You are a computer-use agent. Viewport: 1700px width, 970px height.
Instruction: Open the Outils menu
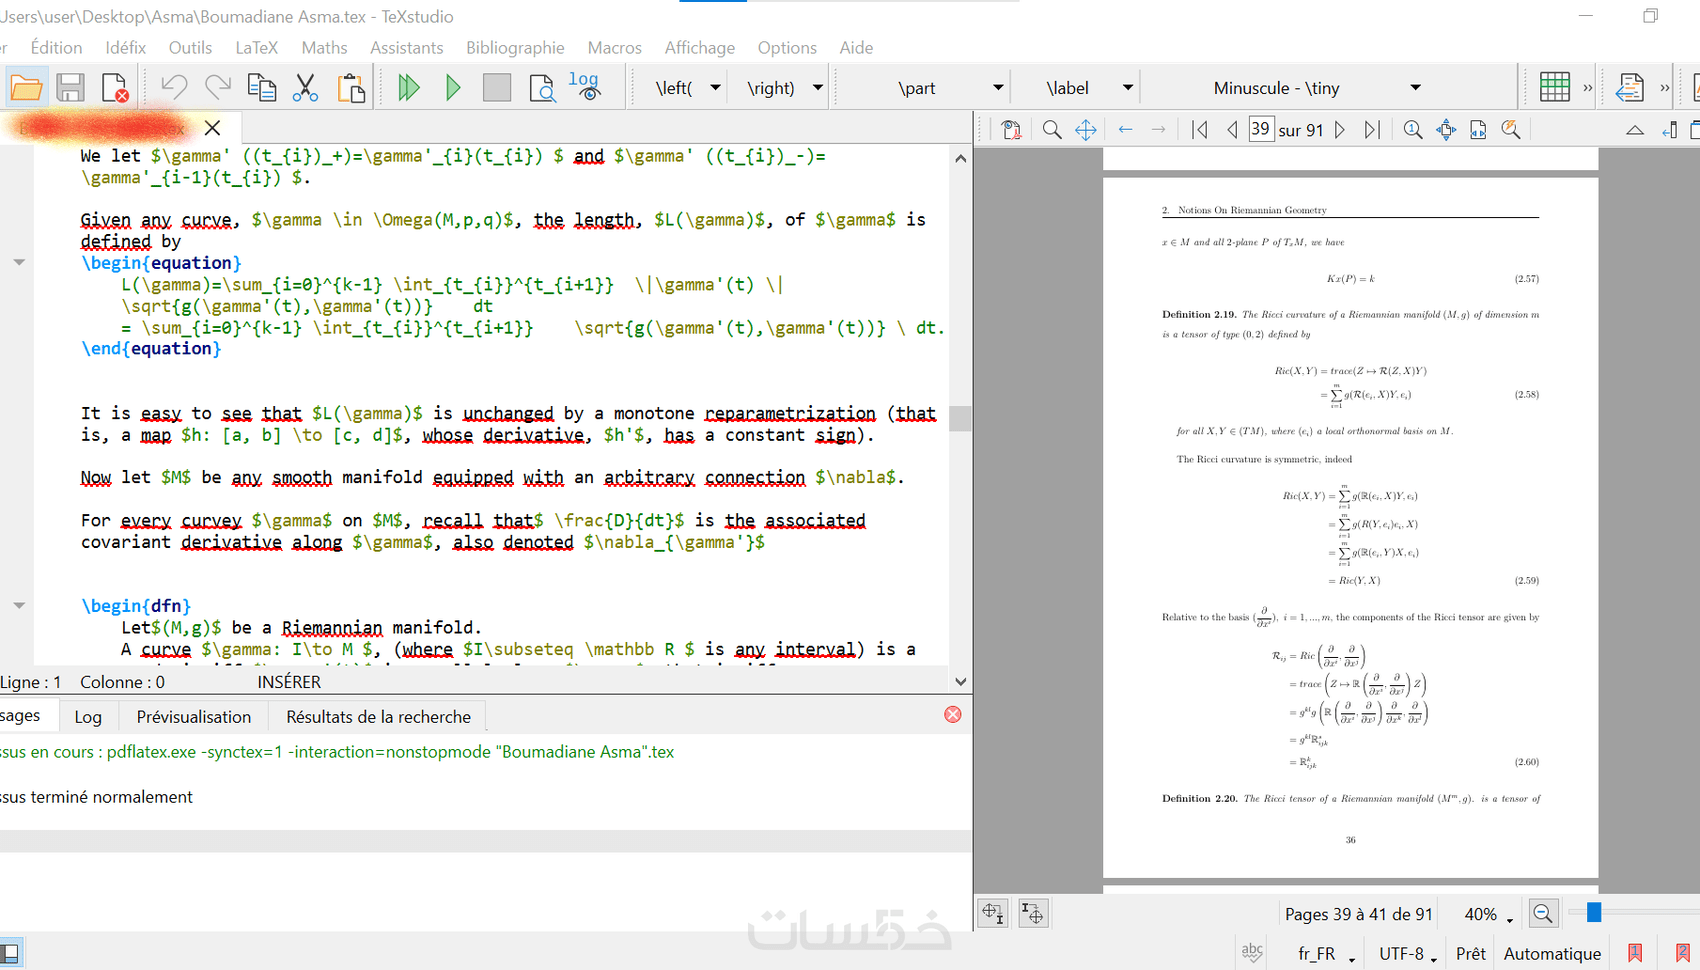point(190,47)
